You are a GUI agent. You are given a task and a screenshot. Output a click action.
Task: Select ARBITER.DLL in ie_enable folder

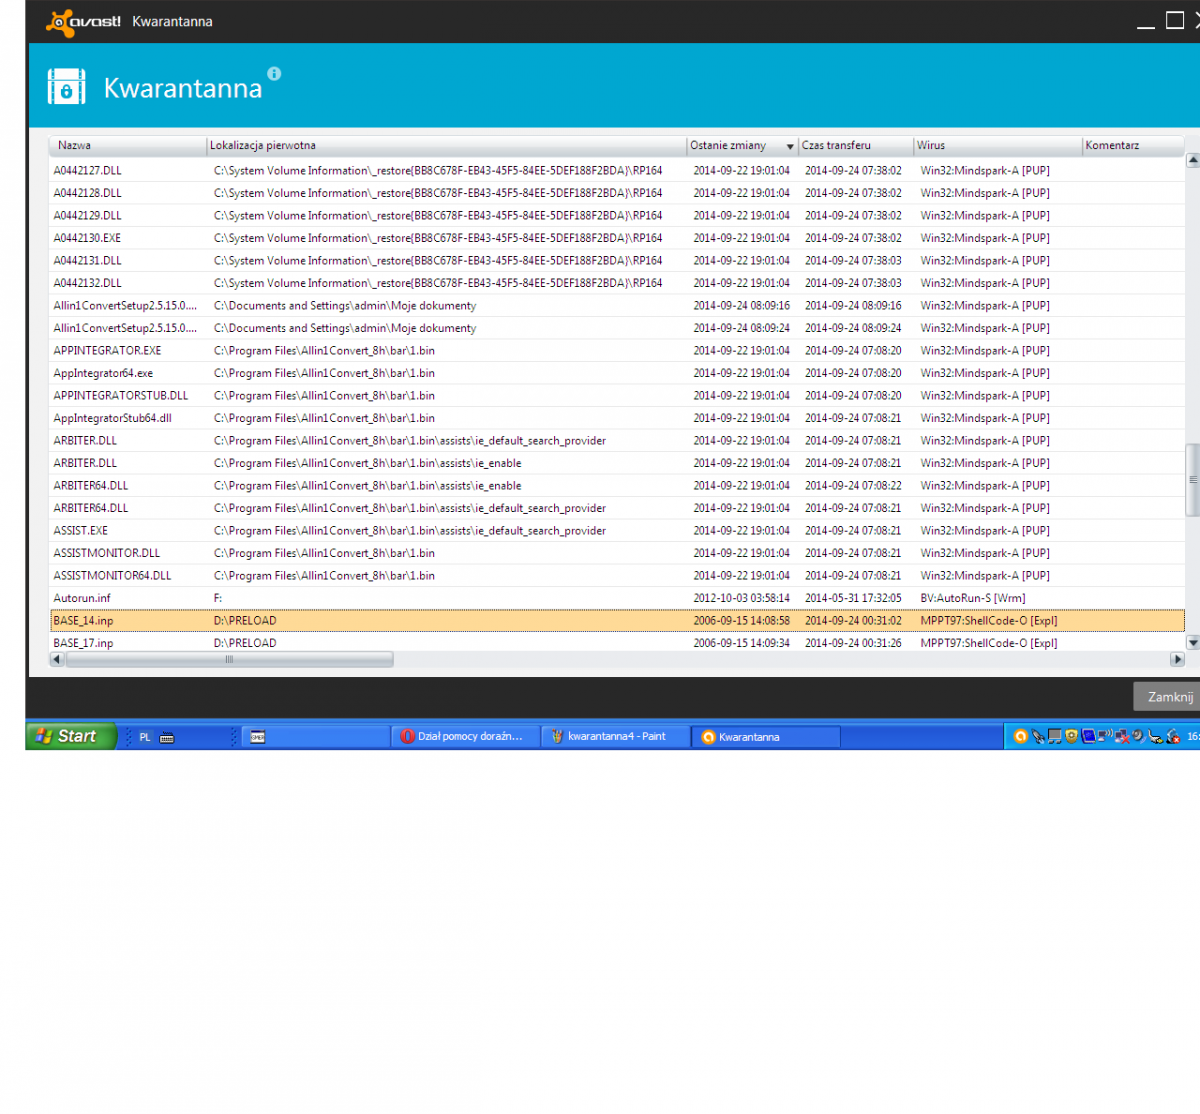point(617,463)
